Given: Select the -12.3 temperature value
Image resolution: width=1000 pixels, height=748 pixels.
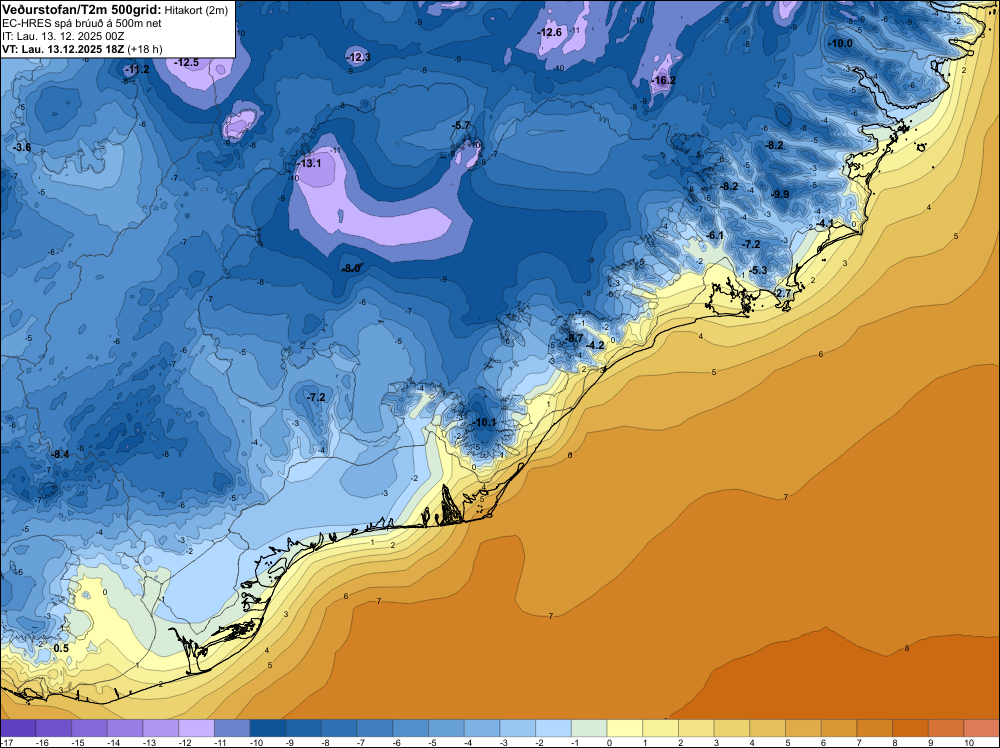Looking at the screenshot, I should (x=358, y=57).
